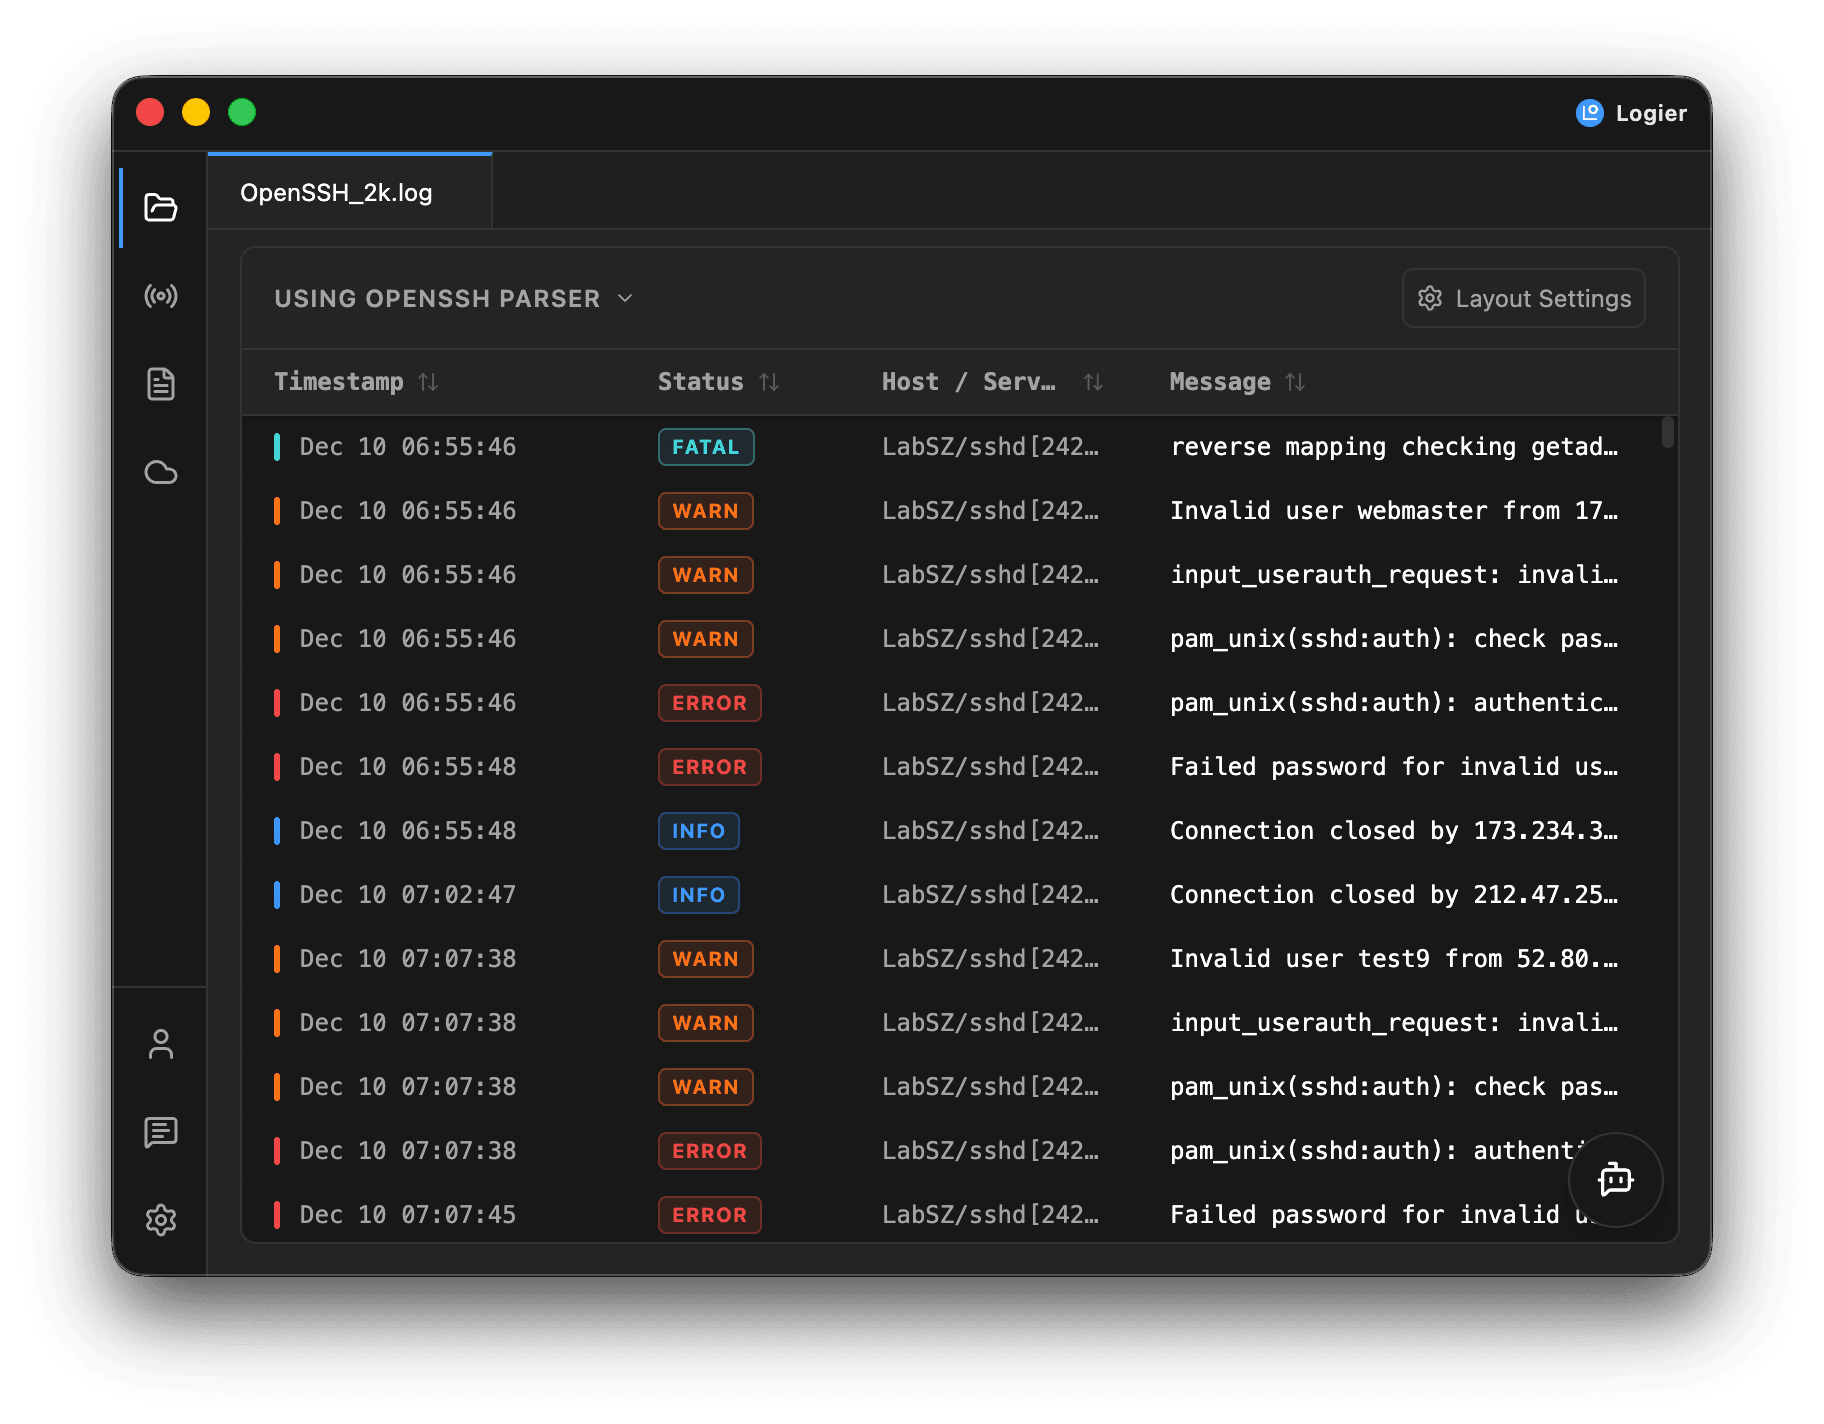Click the Logier app logo
The height and width of the screenshot is (1424, 1824).
1589,113
